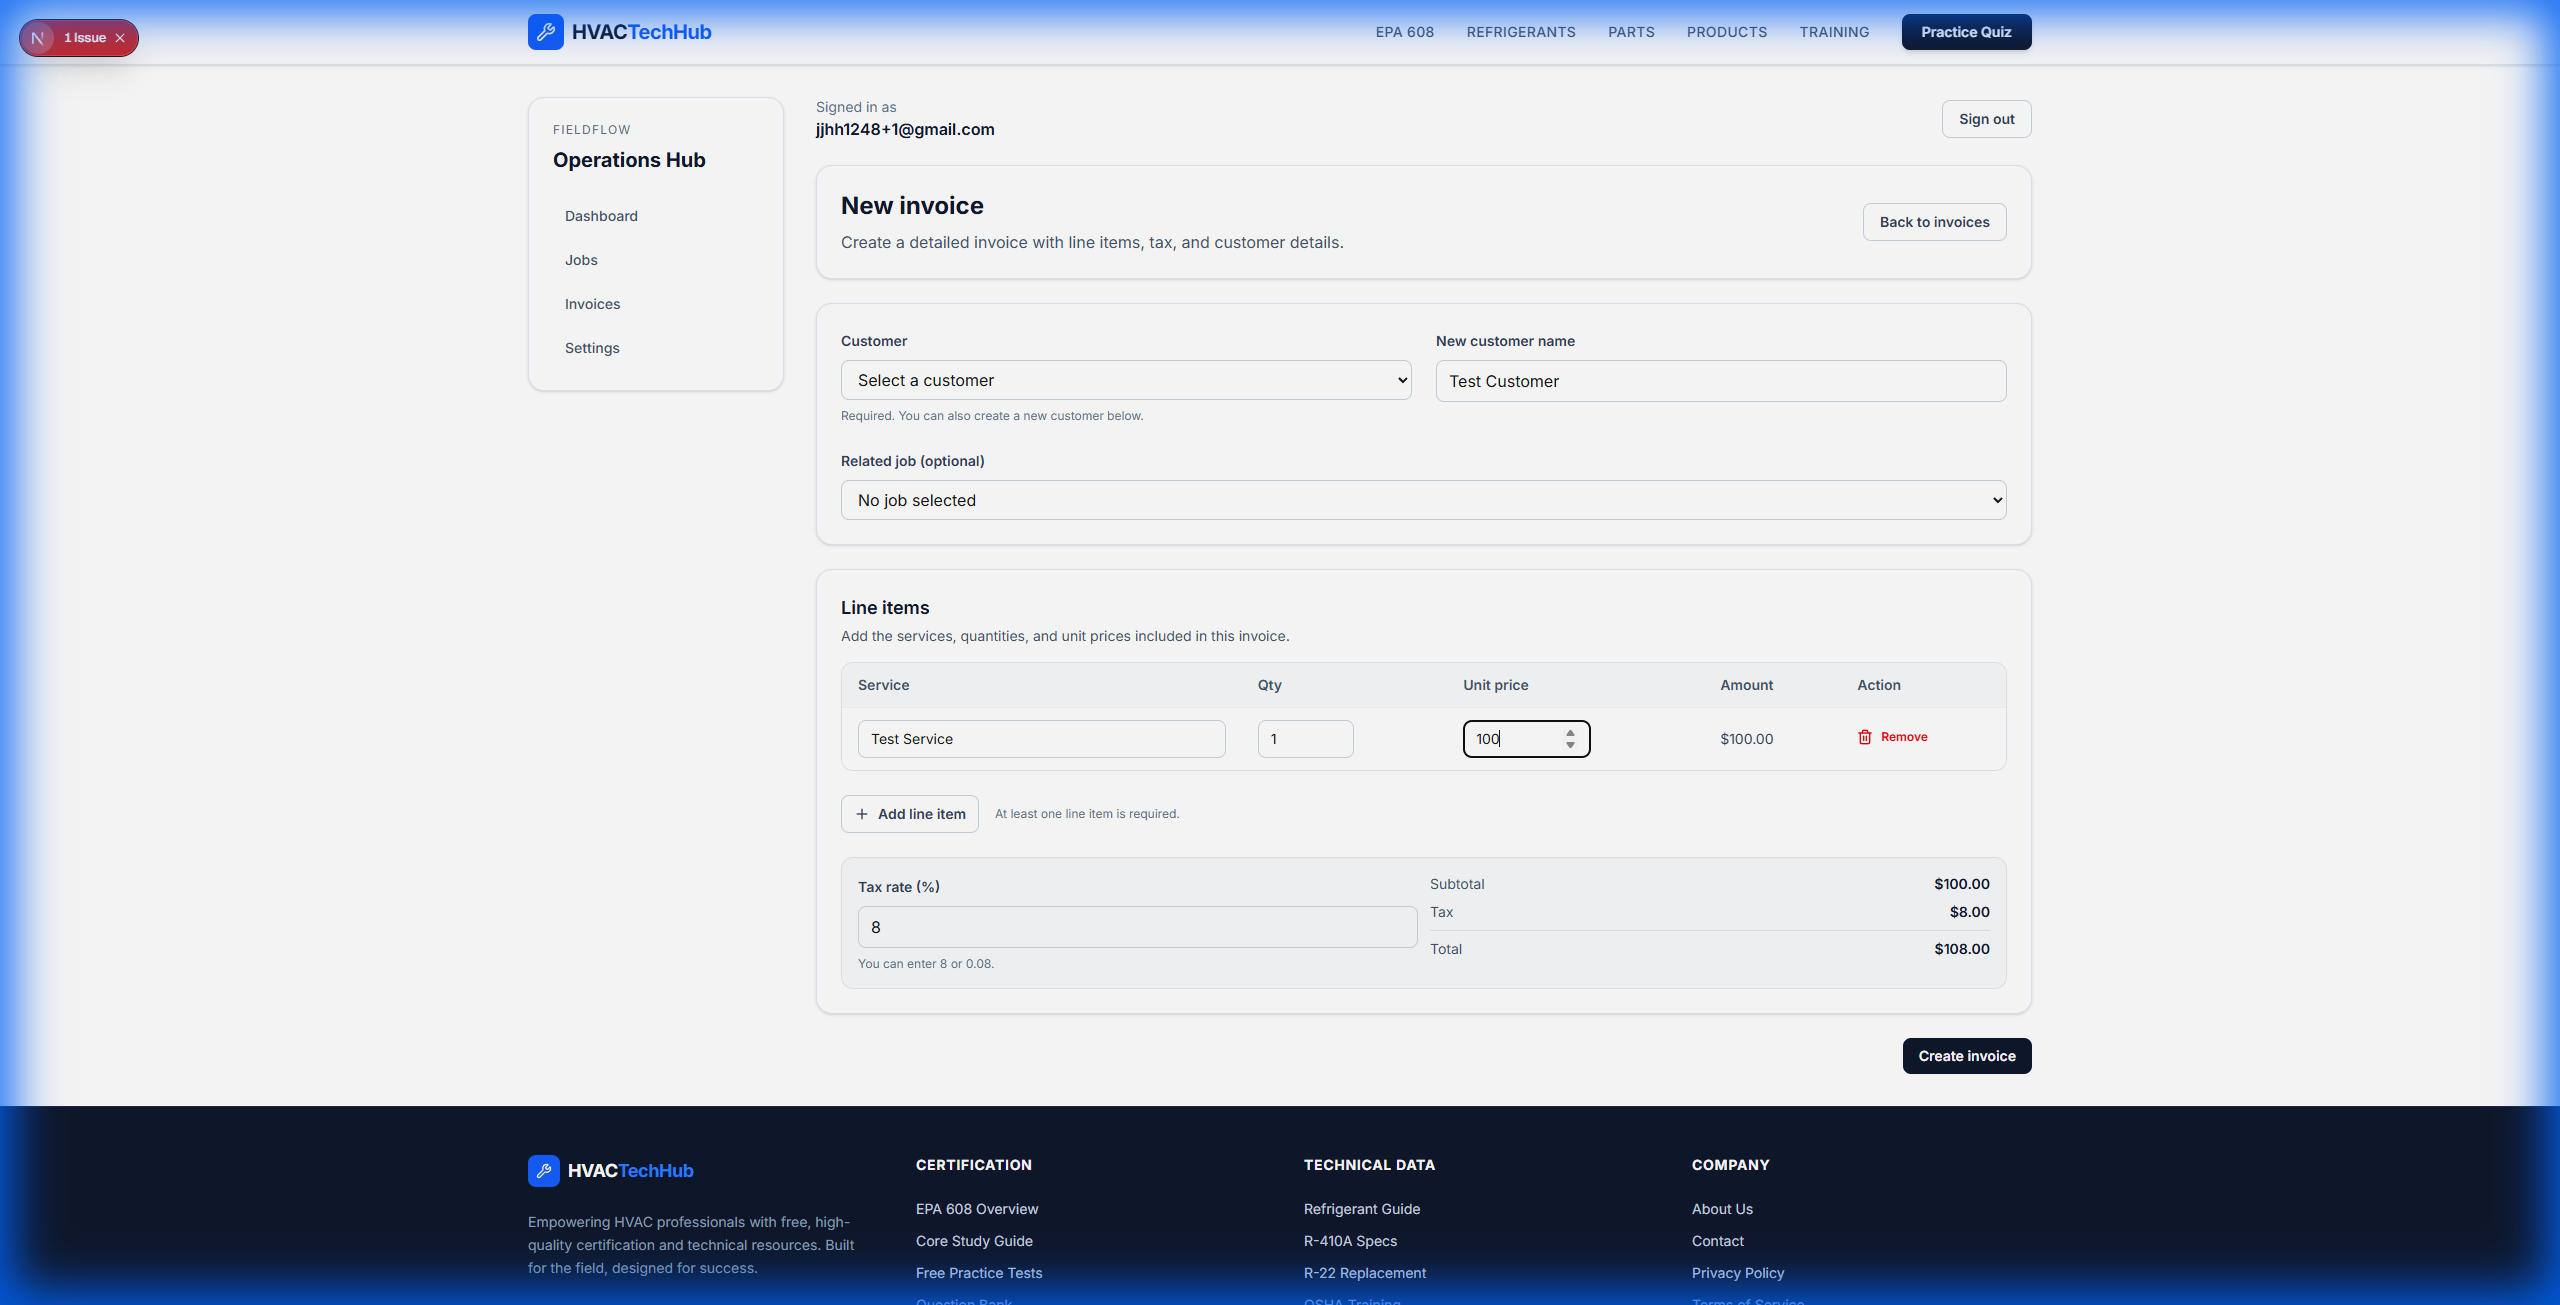2560x1305 pixels.
Task: Select the Test Service field
Action: tap(1041, 738)
